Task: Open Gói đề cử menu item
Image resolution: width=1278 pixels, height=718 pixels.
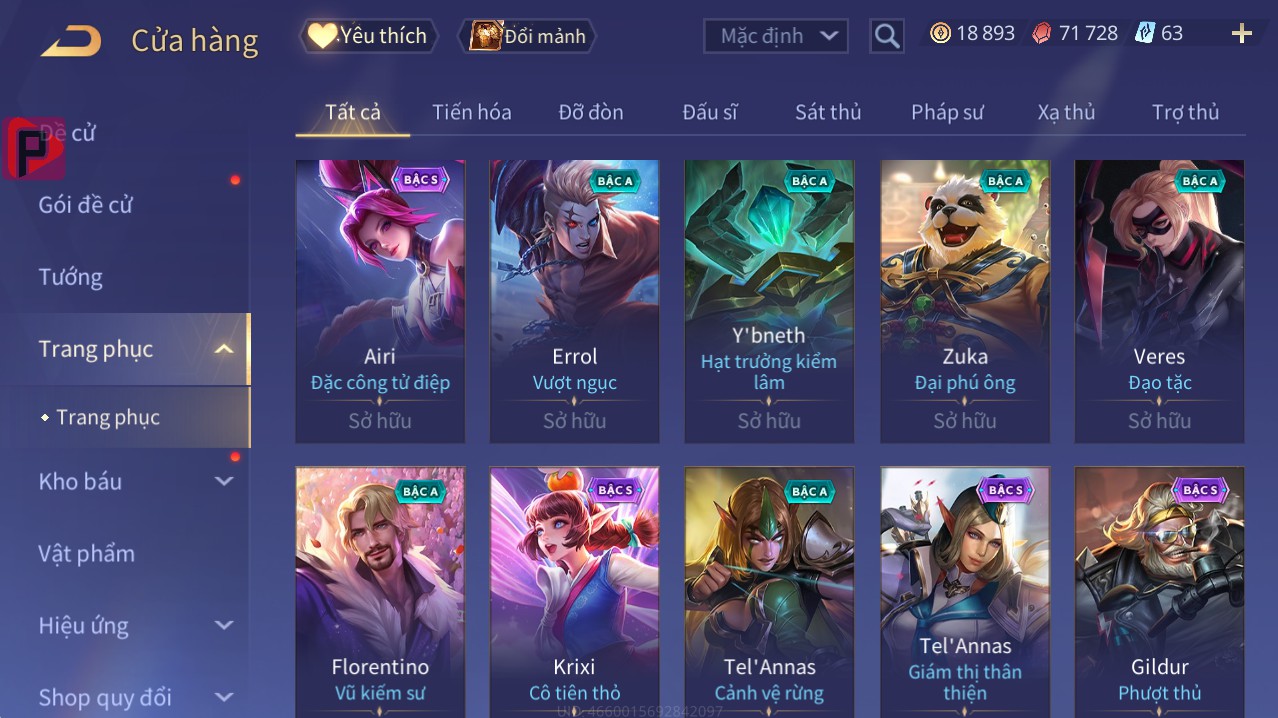Action: click(x=86, y=205)
